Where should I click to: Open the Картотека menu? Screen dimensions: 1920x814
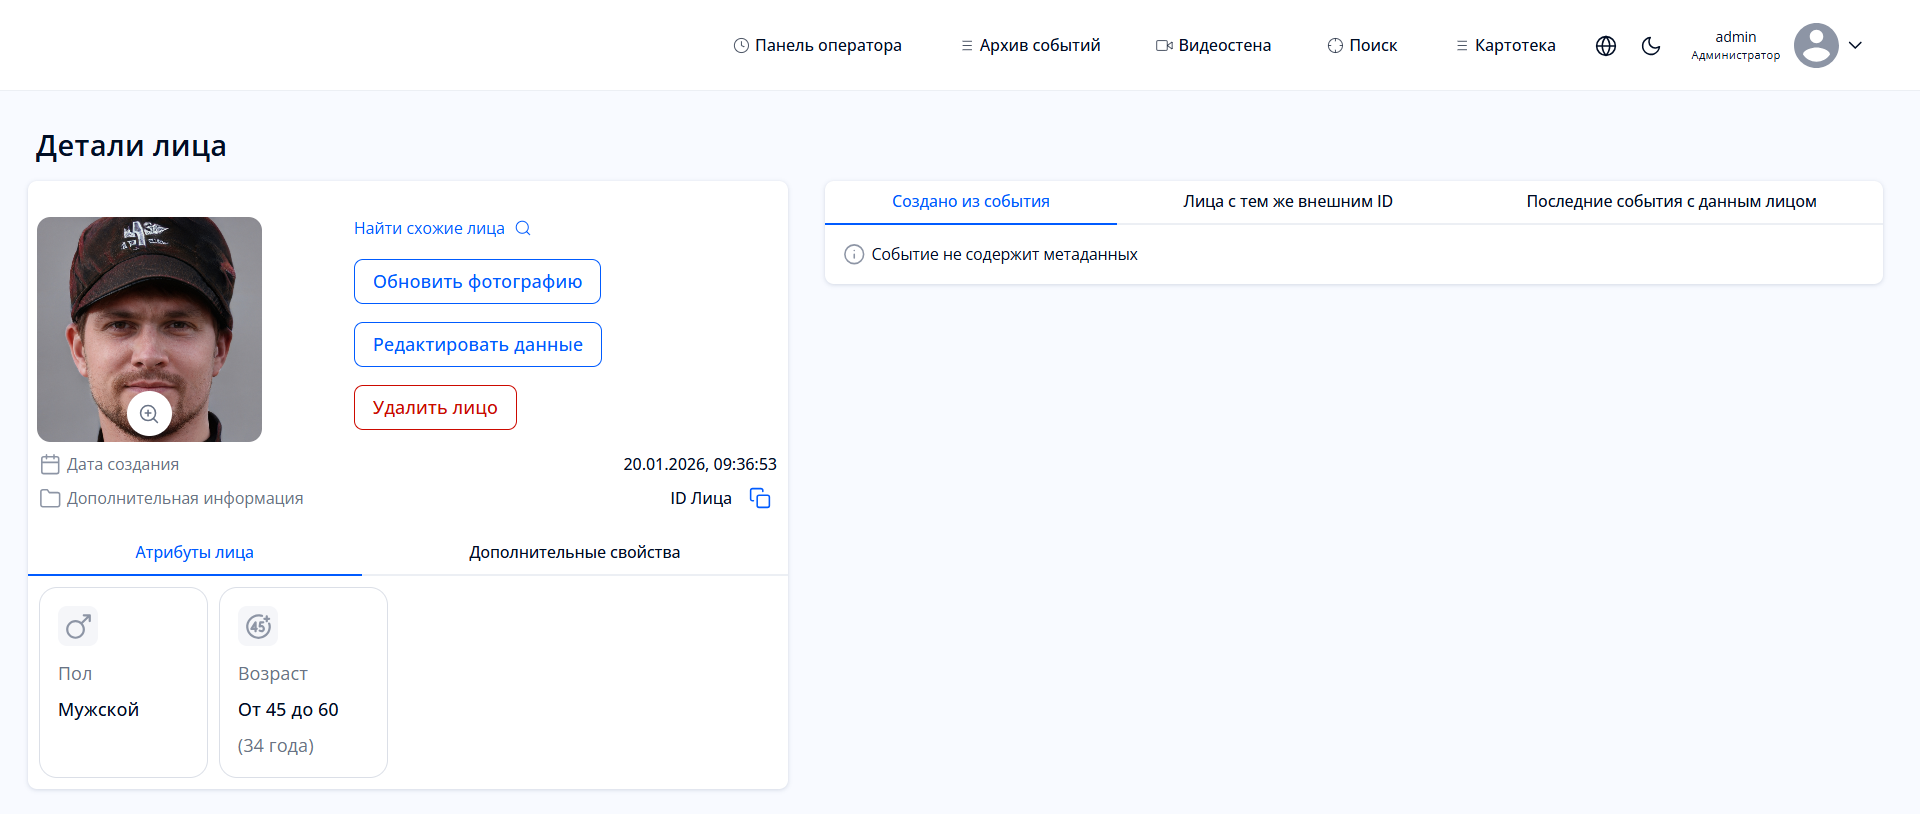pos(1505,46)
